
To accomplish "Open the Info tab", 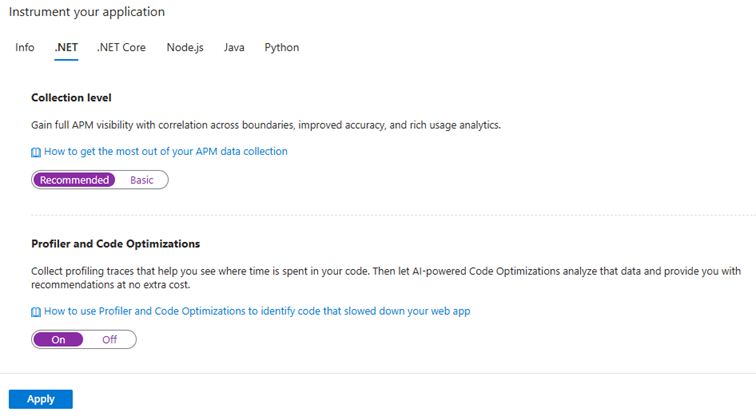I will click(25, 47).
